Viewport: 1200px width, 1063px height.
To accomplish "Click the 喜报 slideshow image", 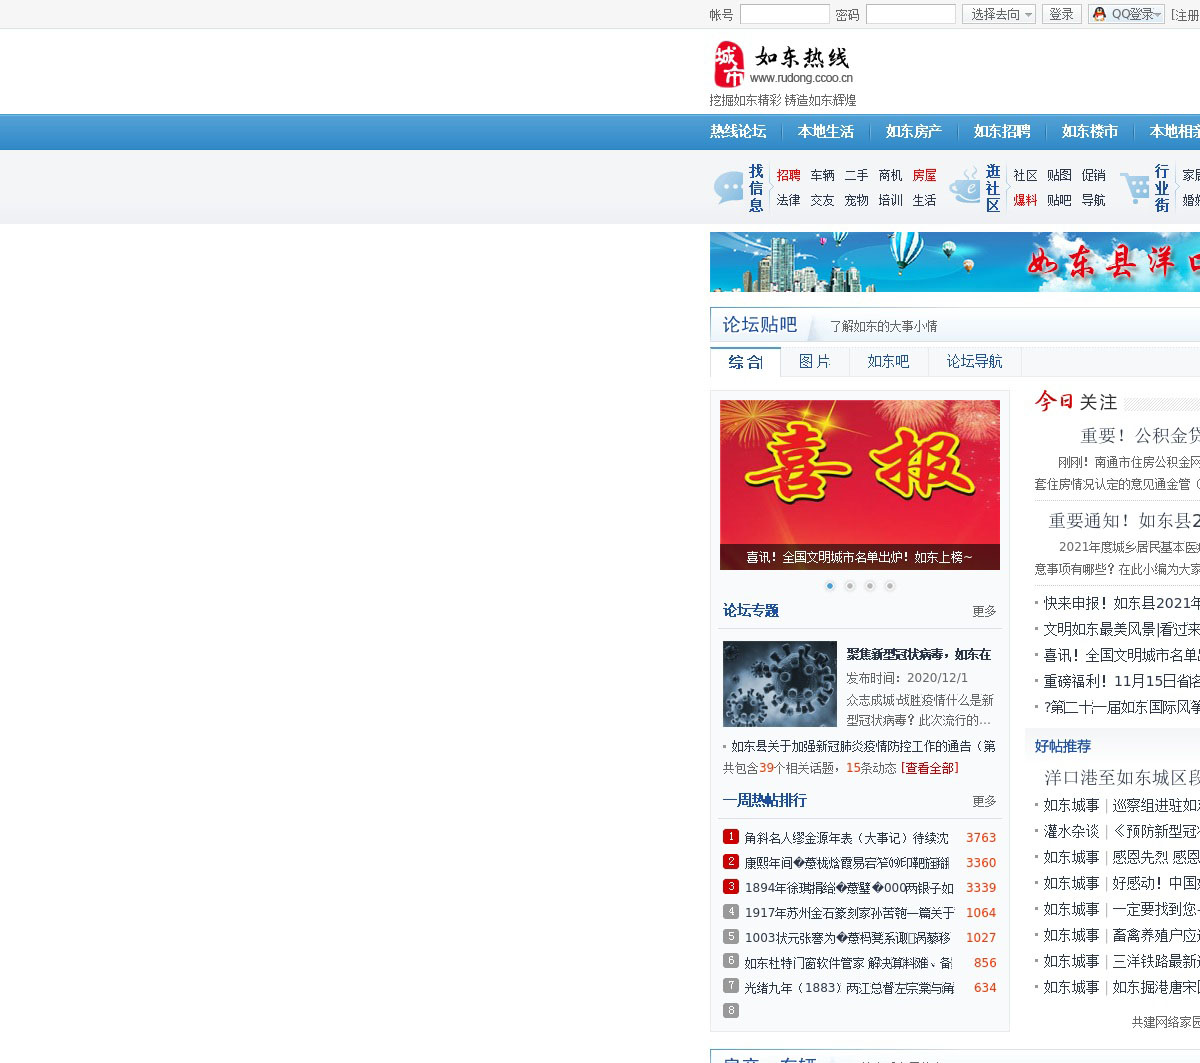I will pos(860,485).
